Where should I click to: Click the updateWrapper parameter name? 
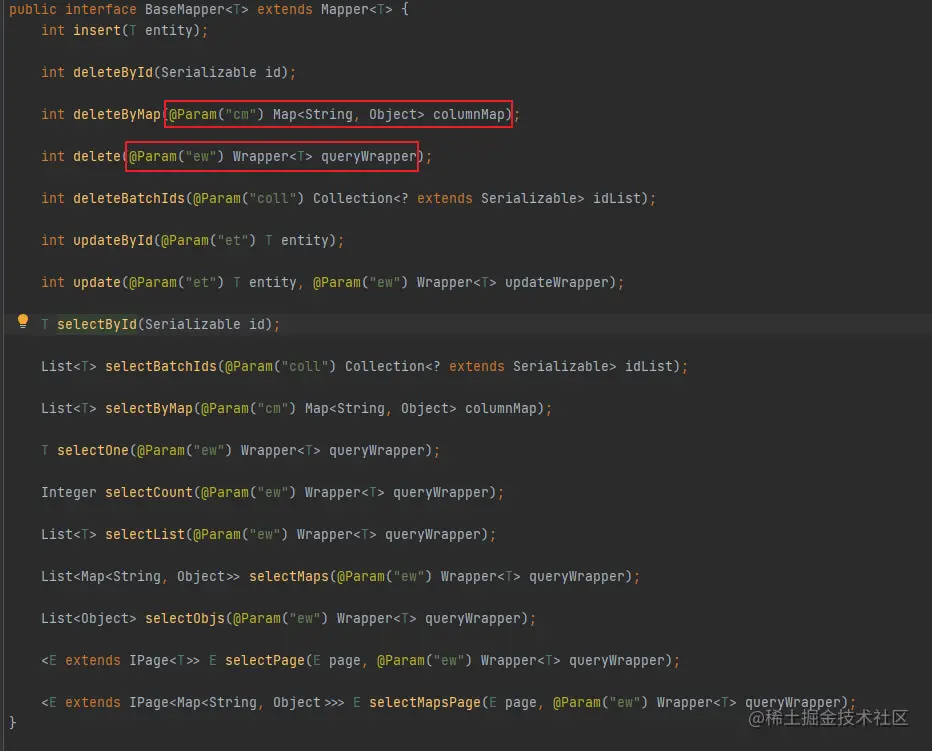pos(556,282)
